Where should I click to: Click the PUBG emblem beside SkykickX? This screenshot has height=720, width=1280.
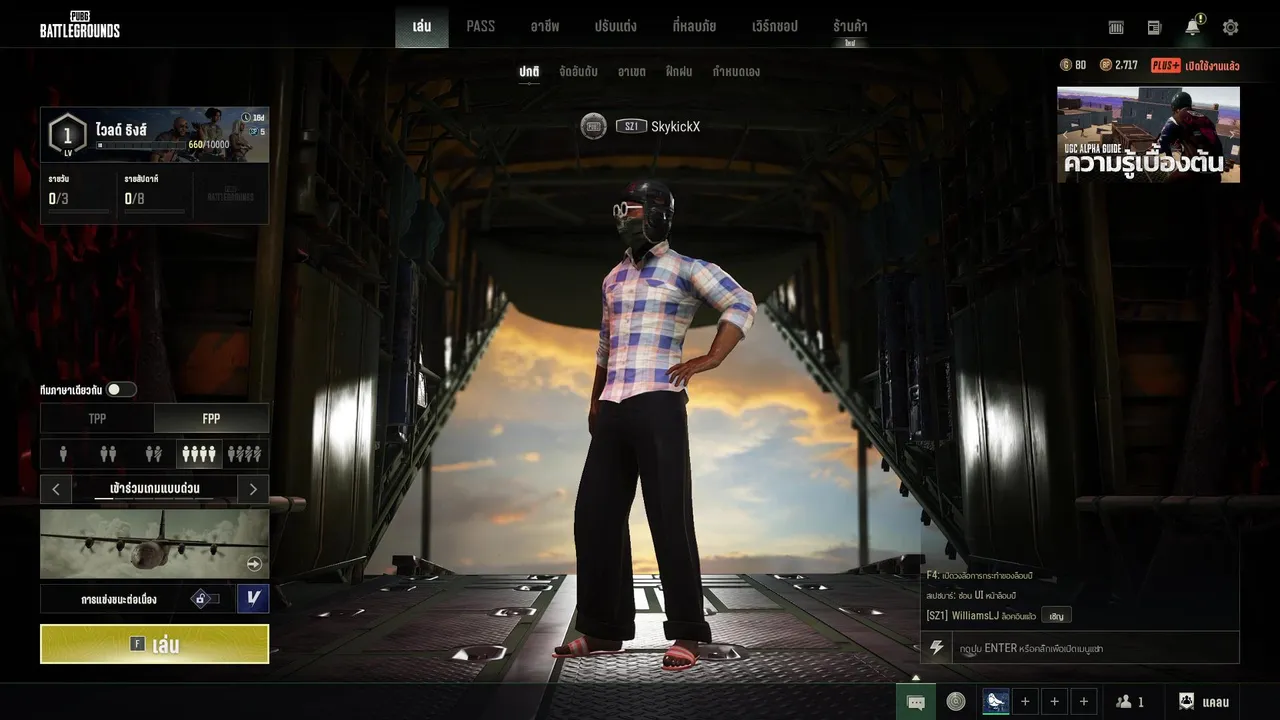594,126
